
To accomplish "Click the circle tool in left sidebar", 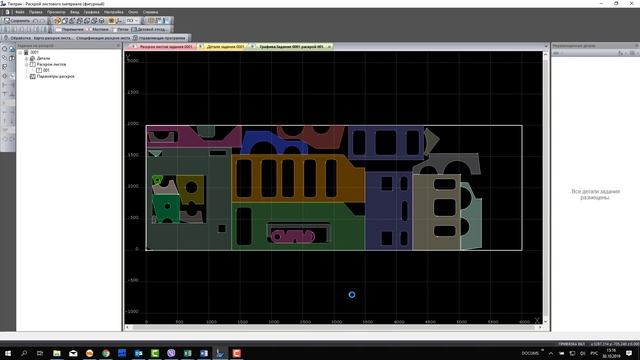I will [4, 49].
